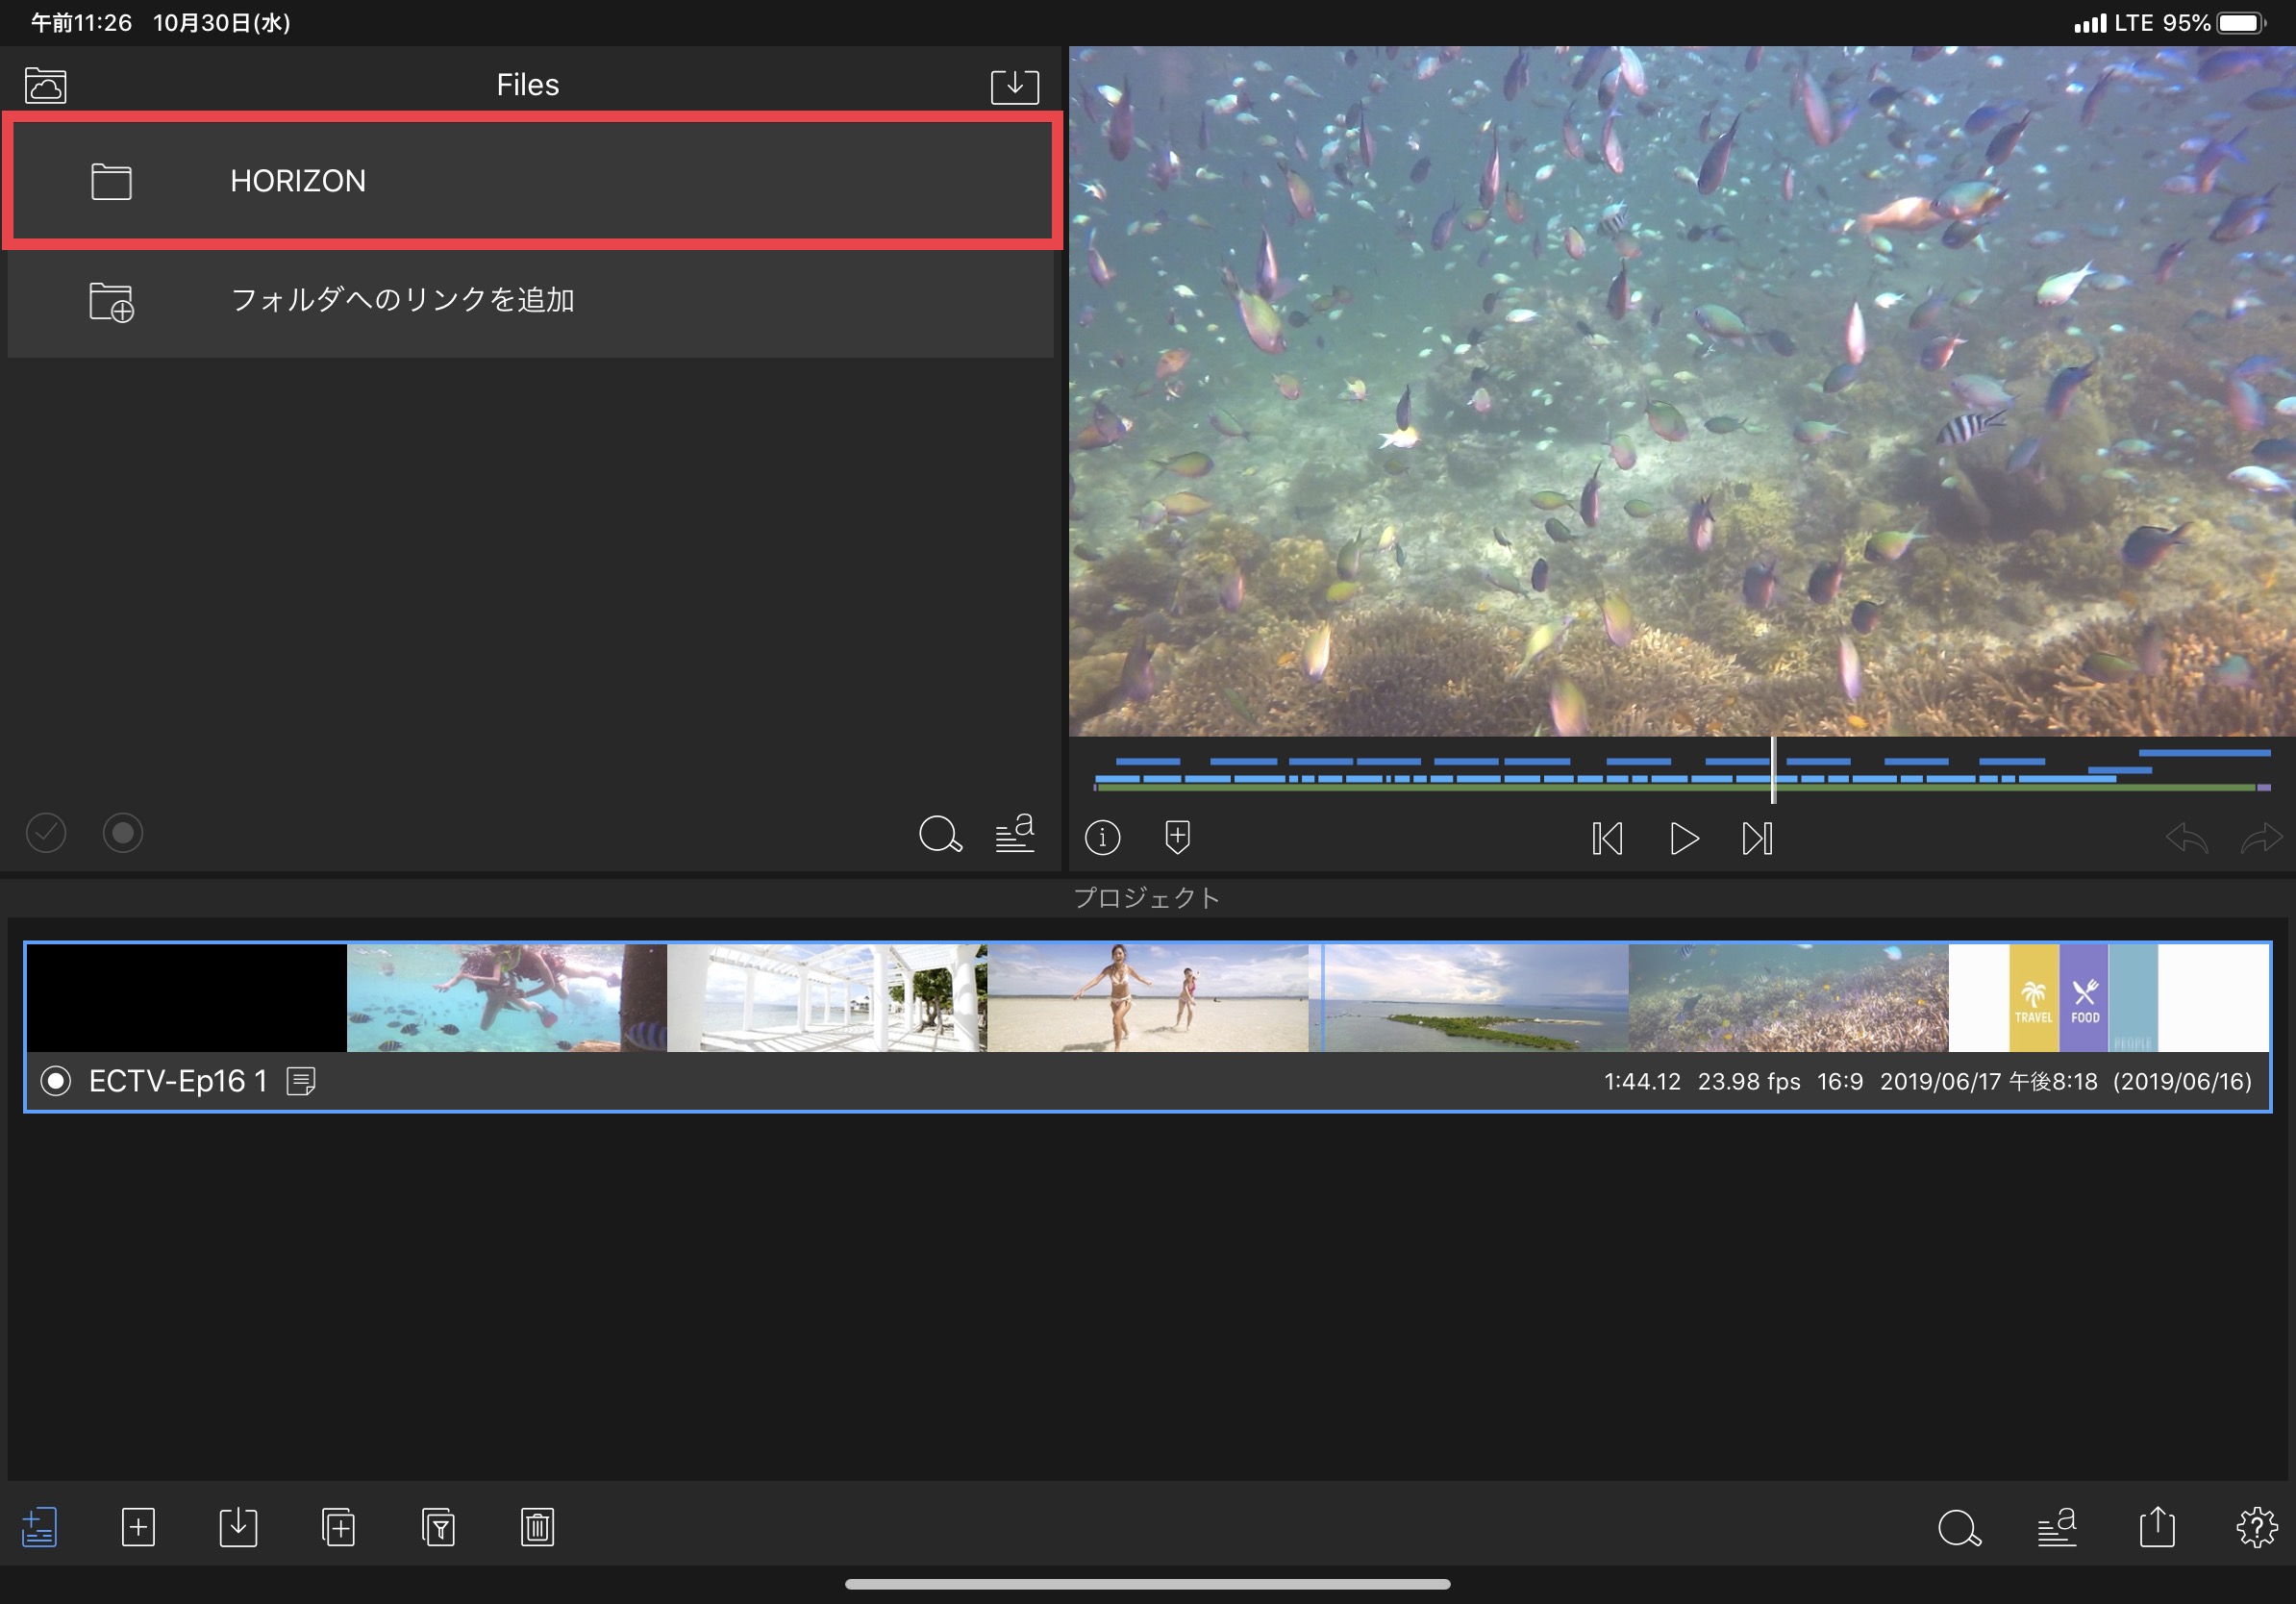Open the cloud source browser icon
The image size is (2296, 1604).
click(x=46, y=86)
